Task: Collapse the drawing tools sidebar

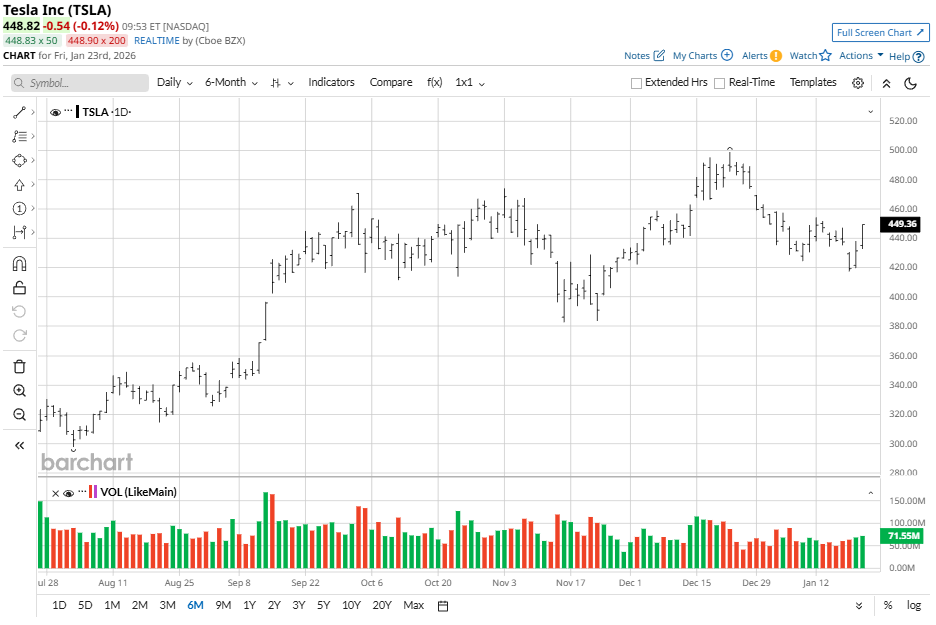Action: coord(19,445)
